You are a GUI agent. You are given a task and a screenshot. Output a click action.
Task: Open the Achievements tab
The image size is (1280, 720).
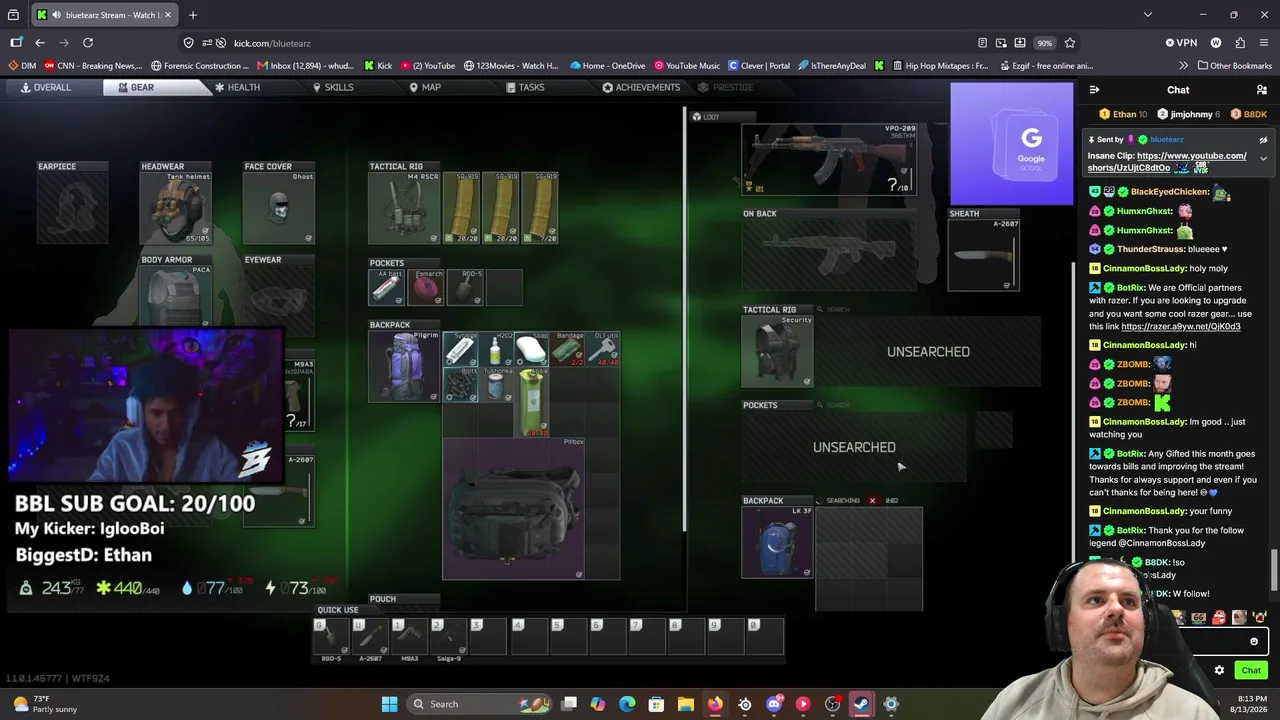click(641, 87)
